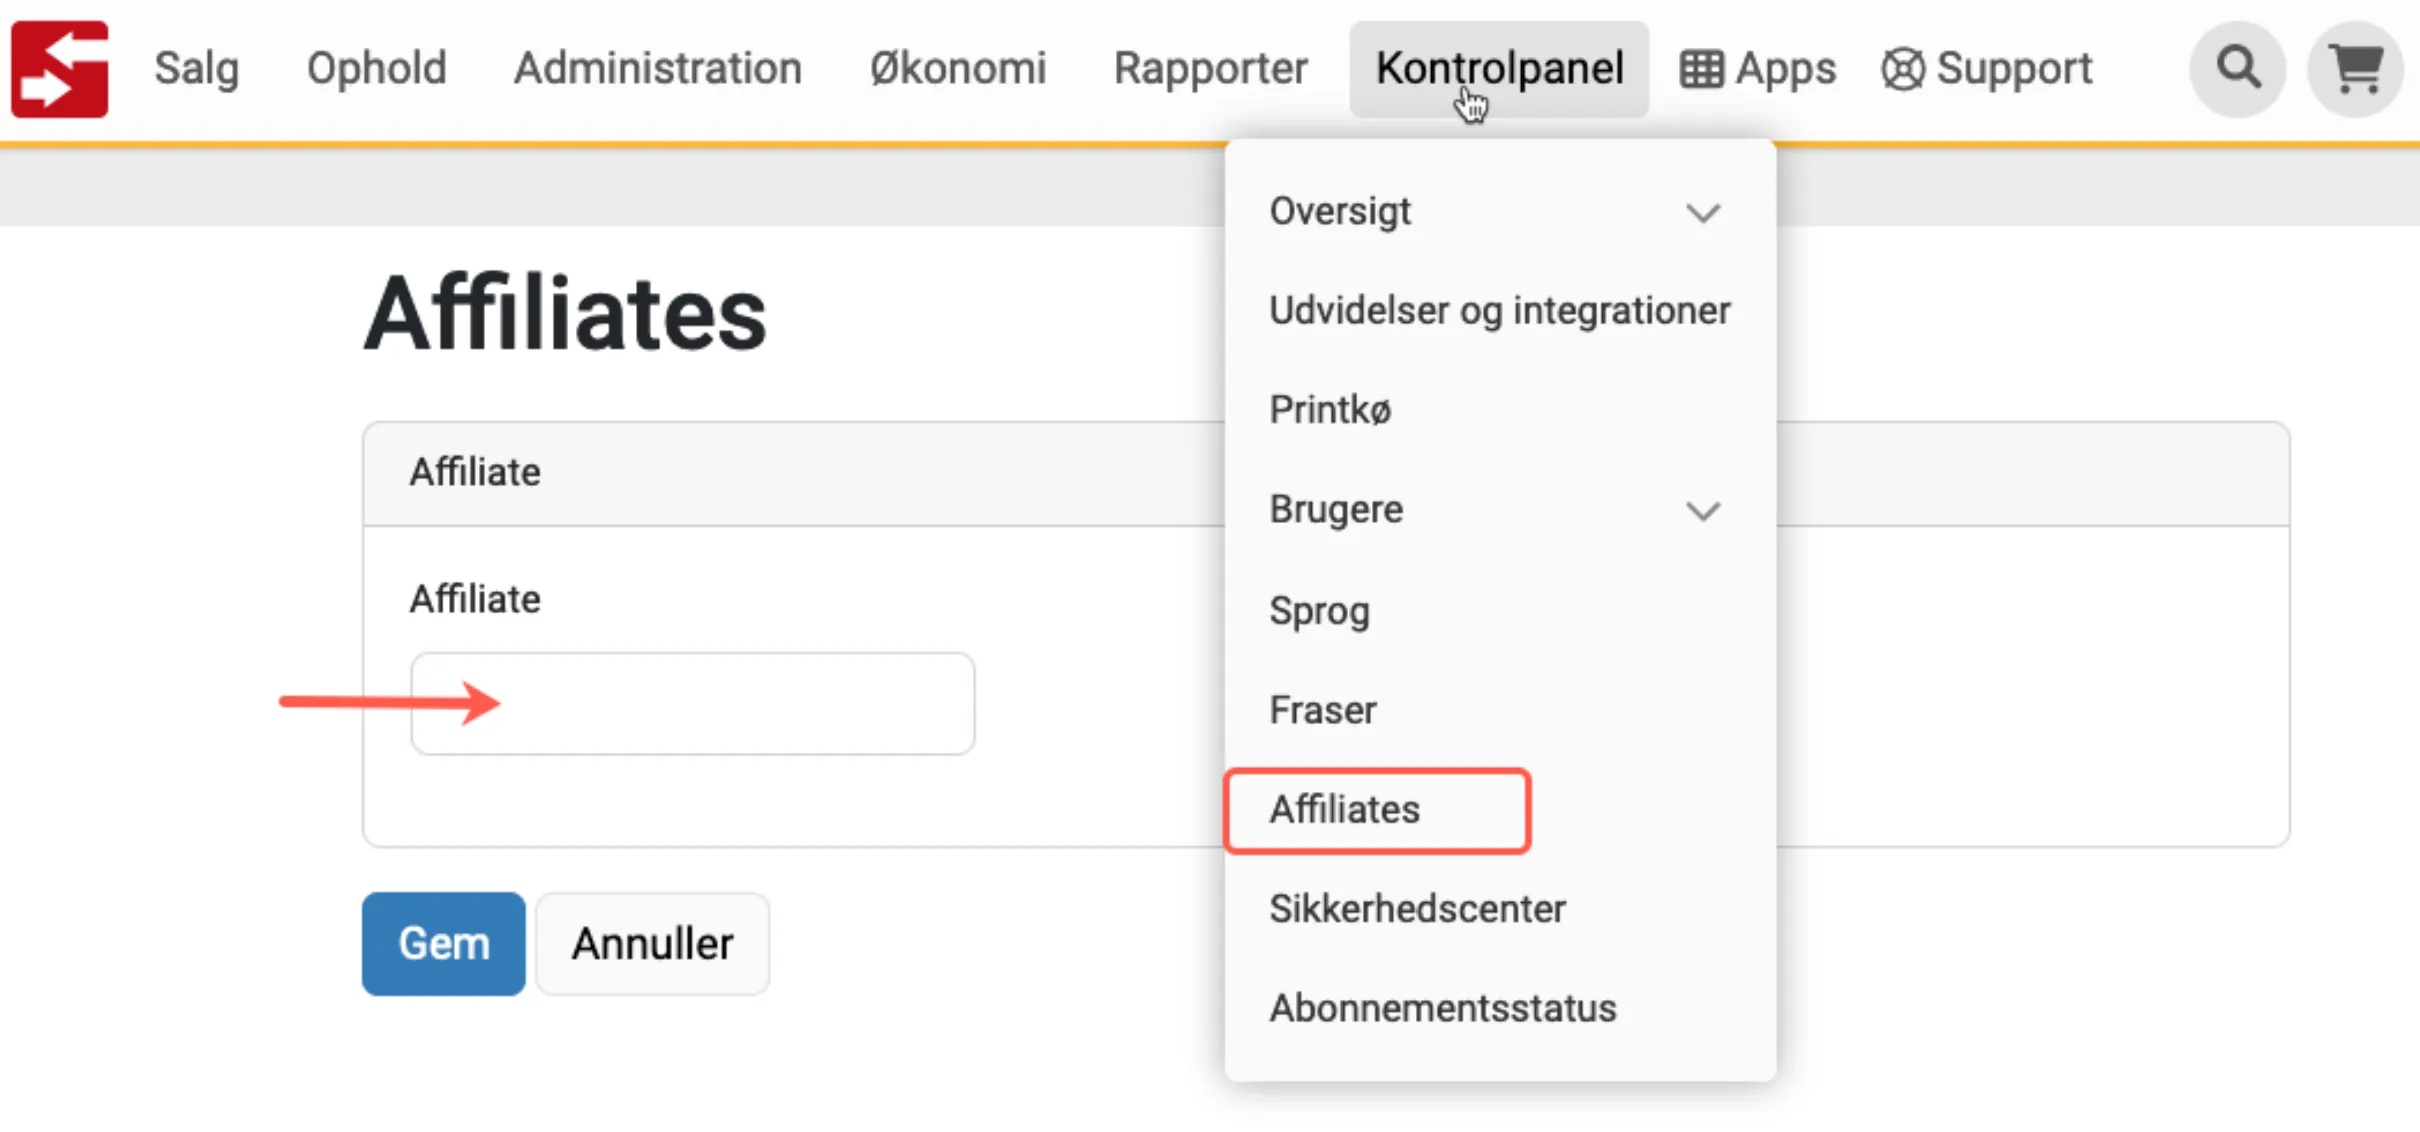Click the red logo icon
Screen dimensions: 2420x1132
(x=59, y=68)
